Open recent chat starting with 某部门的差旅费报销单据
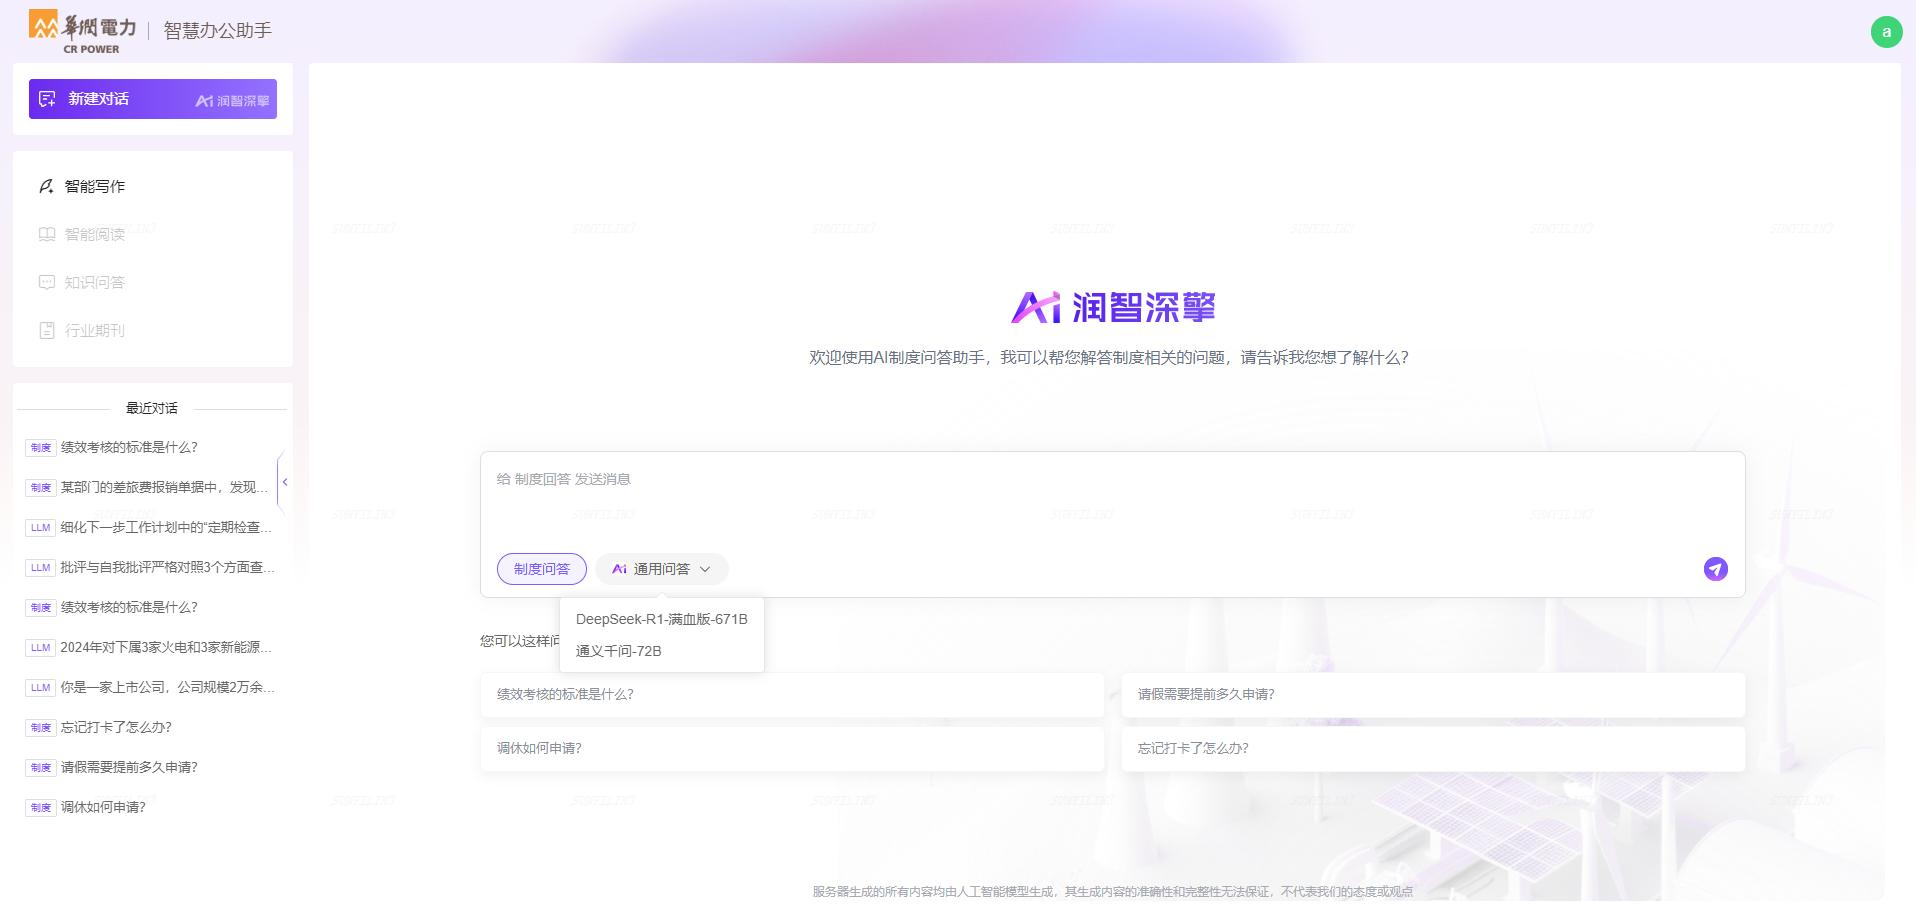 [x=164, y=487]
